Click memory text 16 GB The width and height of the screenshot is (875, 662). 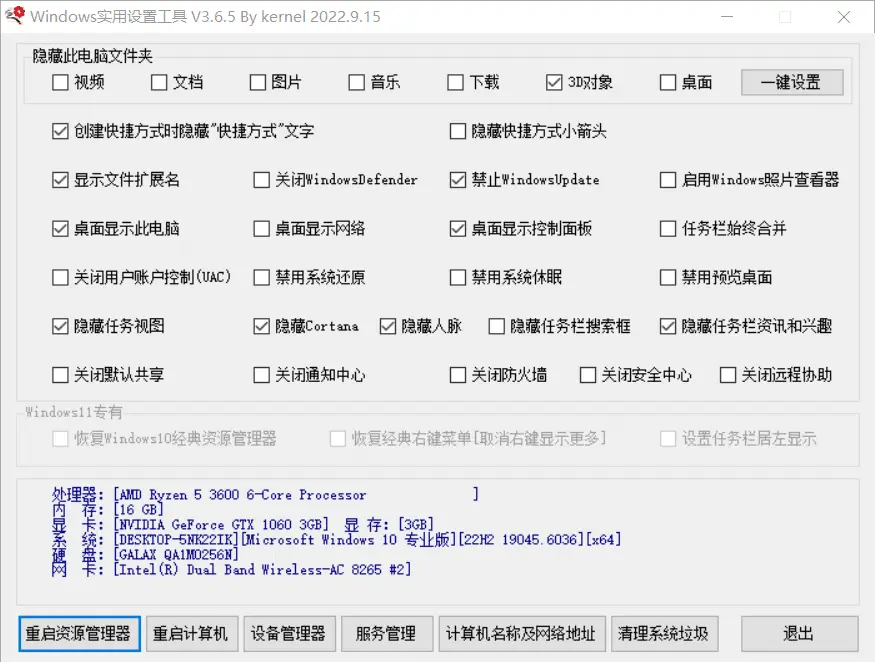138,510
